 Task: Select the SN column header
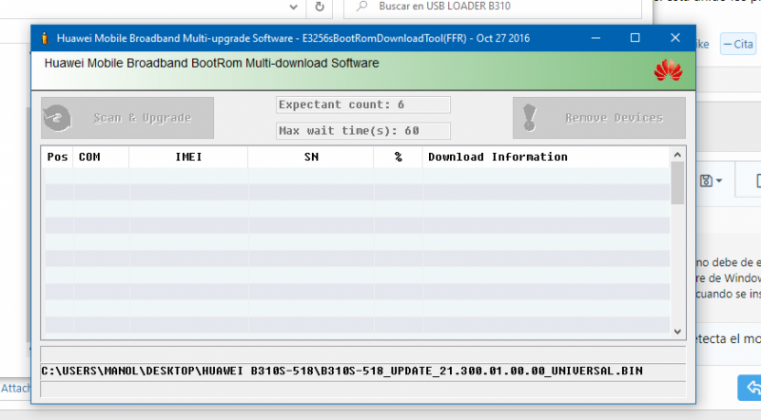(x=311, y=157)
